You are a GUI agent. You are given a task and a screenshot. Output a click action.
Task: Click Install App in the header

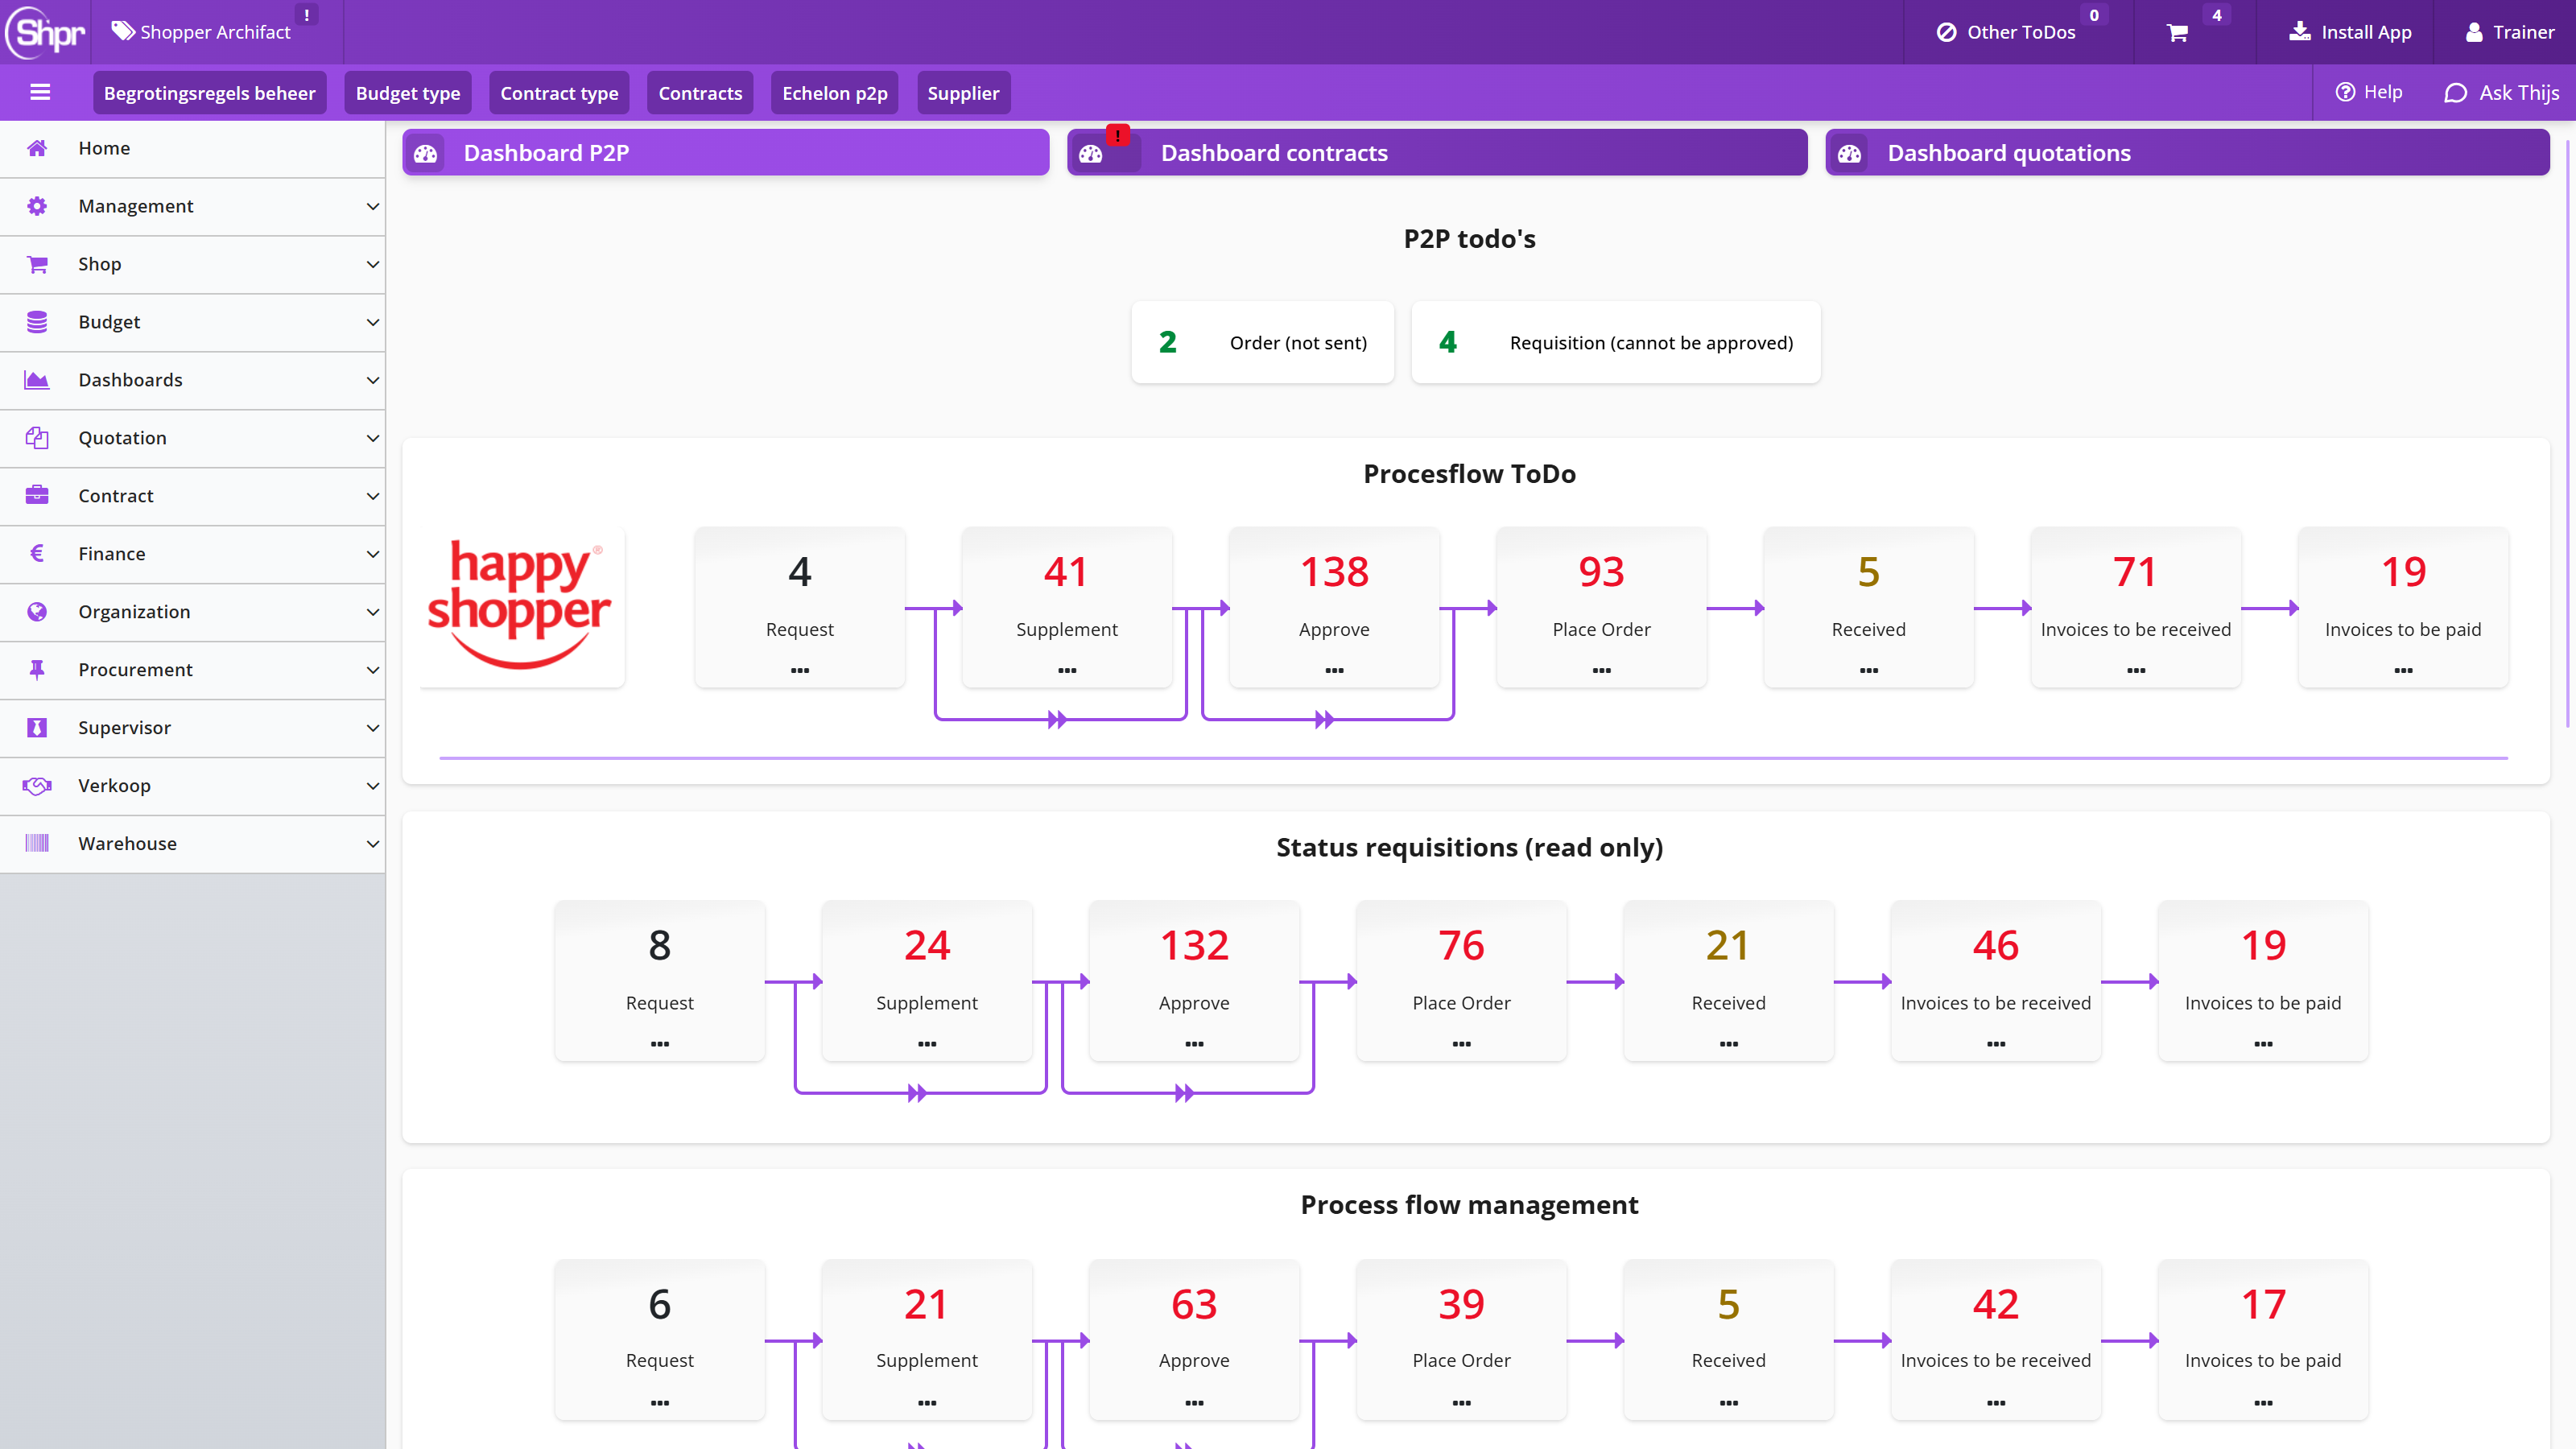pyautogui.click(x=2351, y=32)
